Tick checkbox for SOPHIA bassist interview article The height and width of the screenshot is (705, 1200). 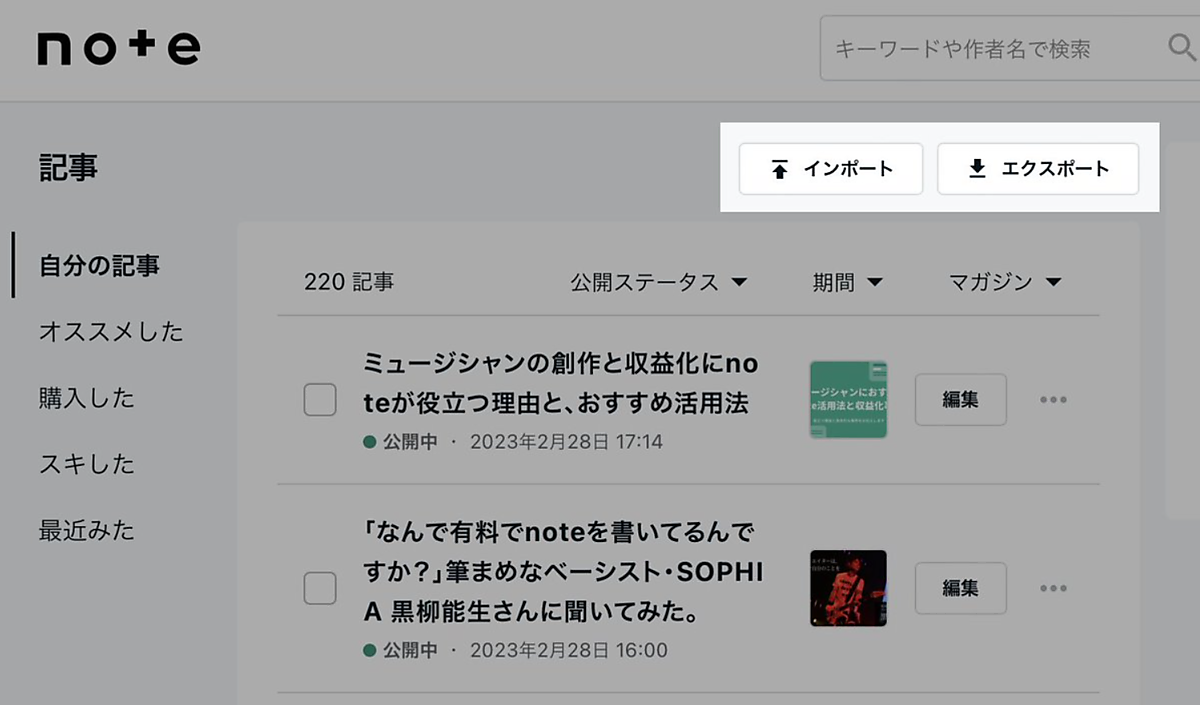tap(320, 588)
